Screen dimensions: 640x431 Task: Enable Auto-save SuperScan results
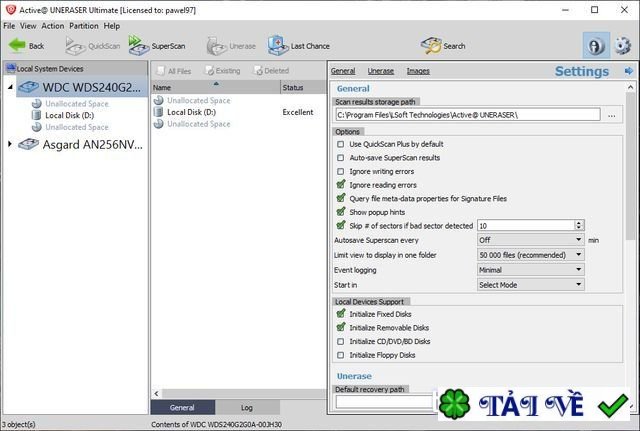(x=340, y=158)
